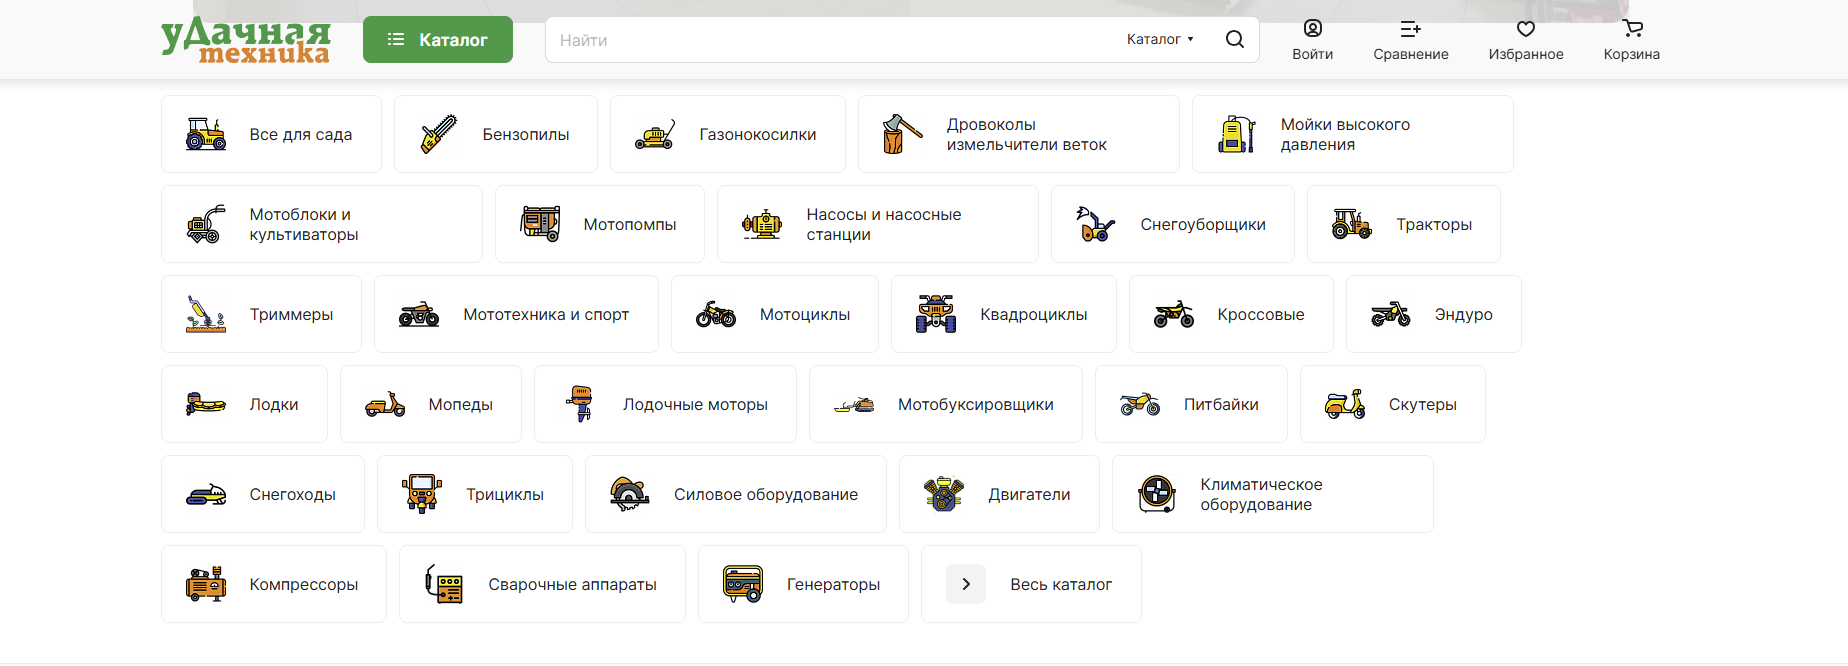1848x666 pixels.
Task: Click the Мотопомпы pump icon
Action: click(540, 224)
